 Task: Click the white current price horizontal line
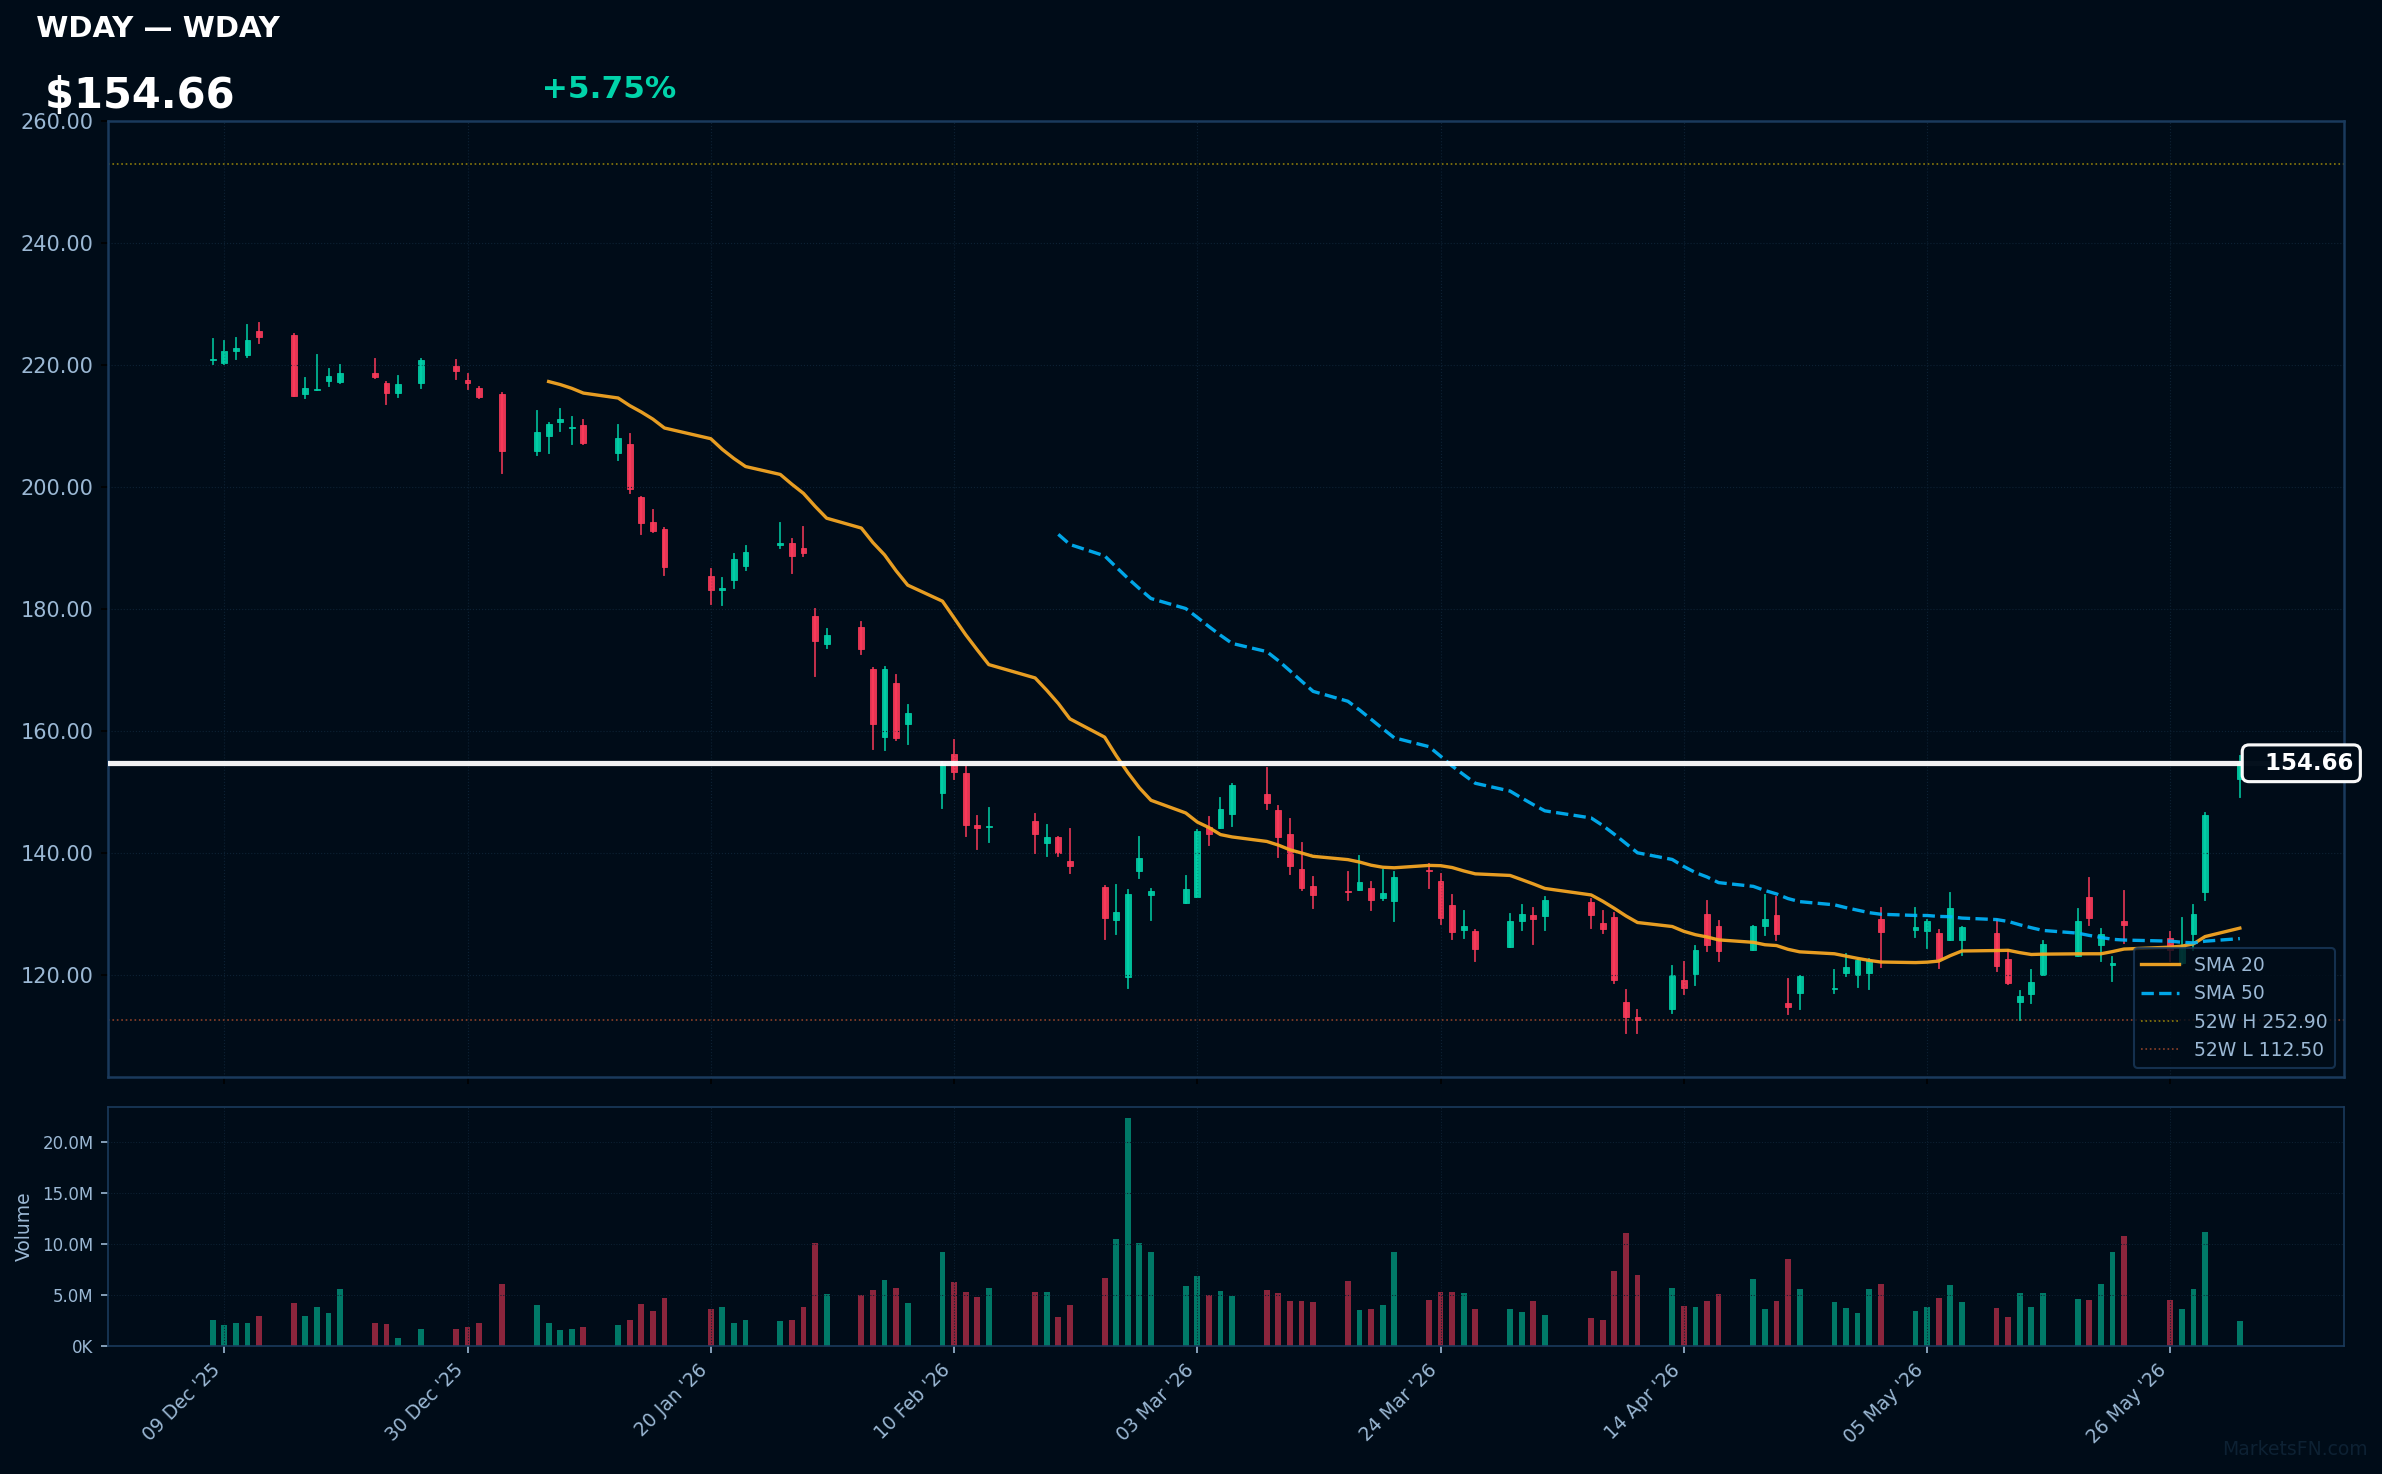[x=1175, y=763]
